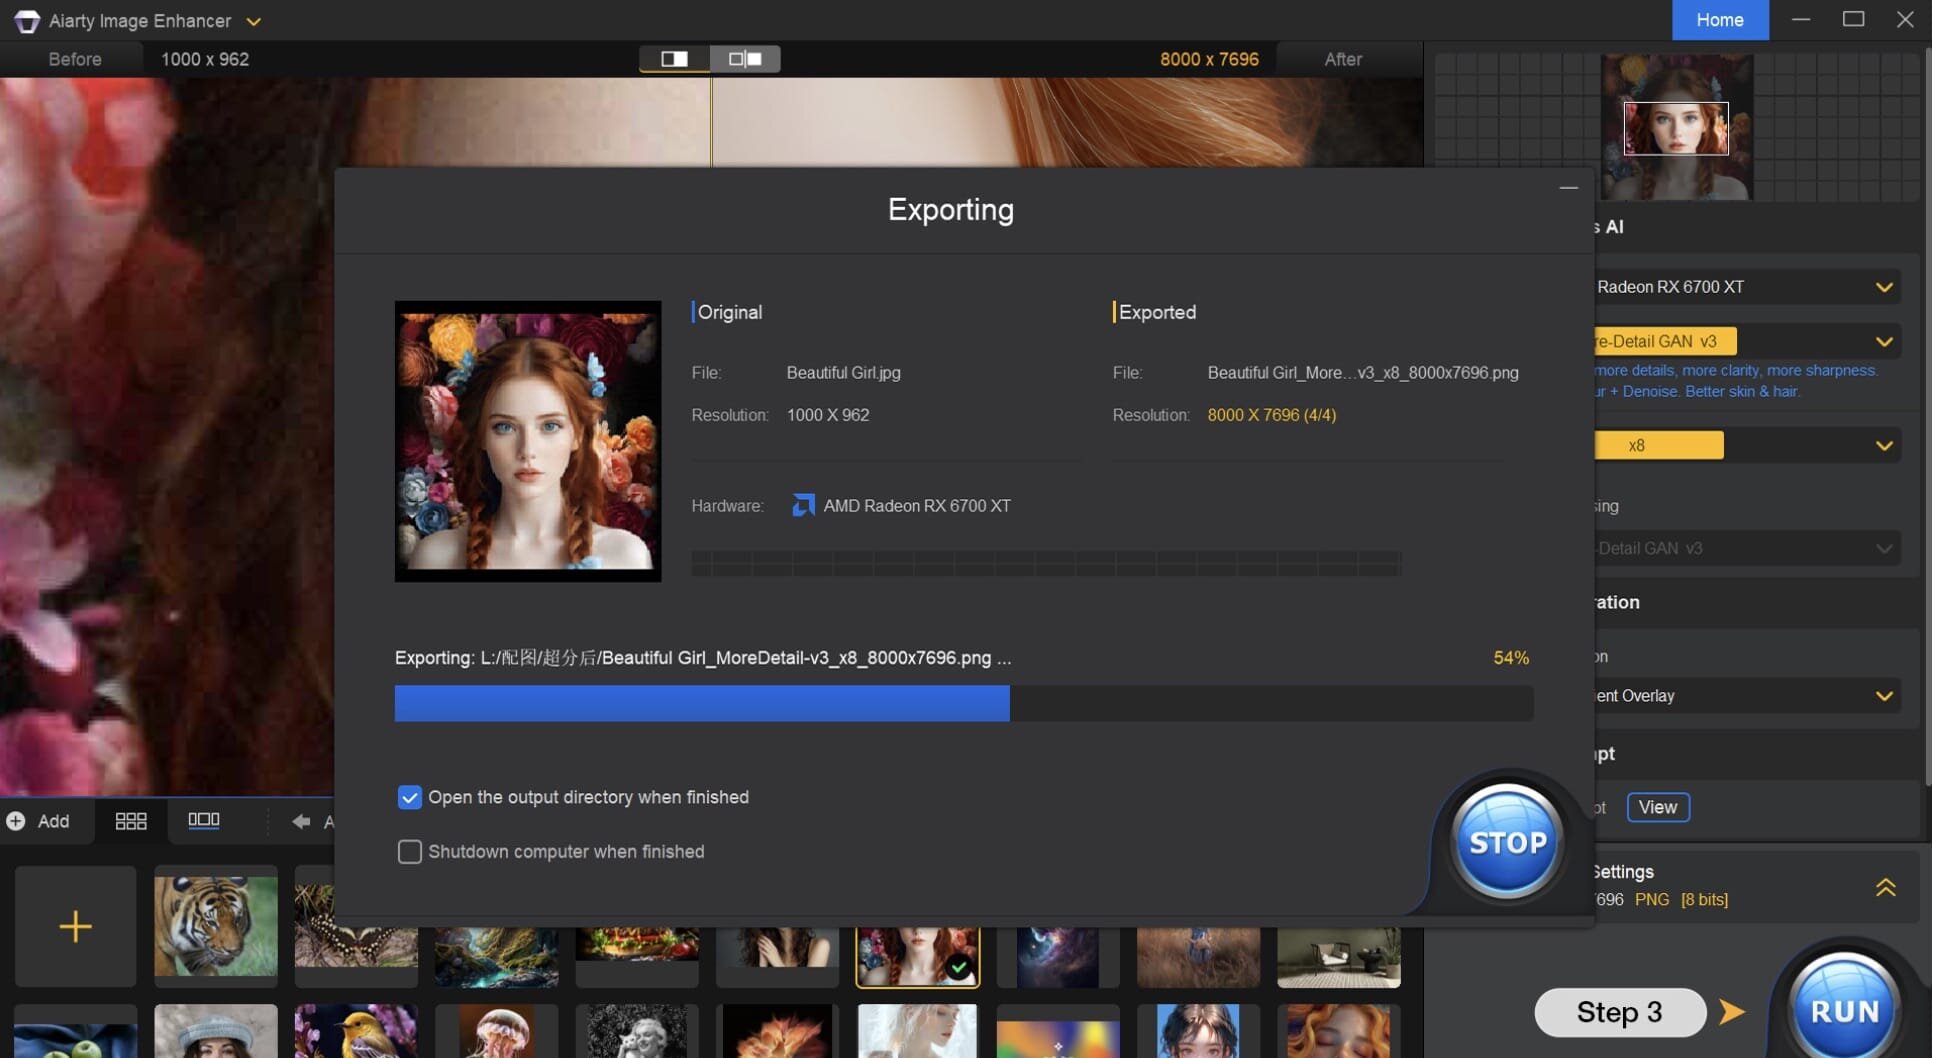The width and height of the screenshot is (1936, 1058).
Task: Click the View button
Action: [x=1657, y=807]
